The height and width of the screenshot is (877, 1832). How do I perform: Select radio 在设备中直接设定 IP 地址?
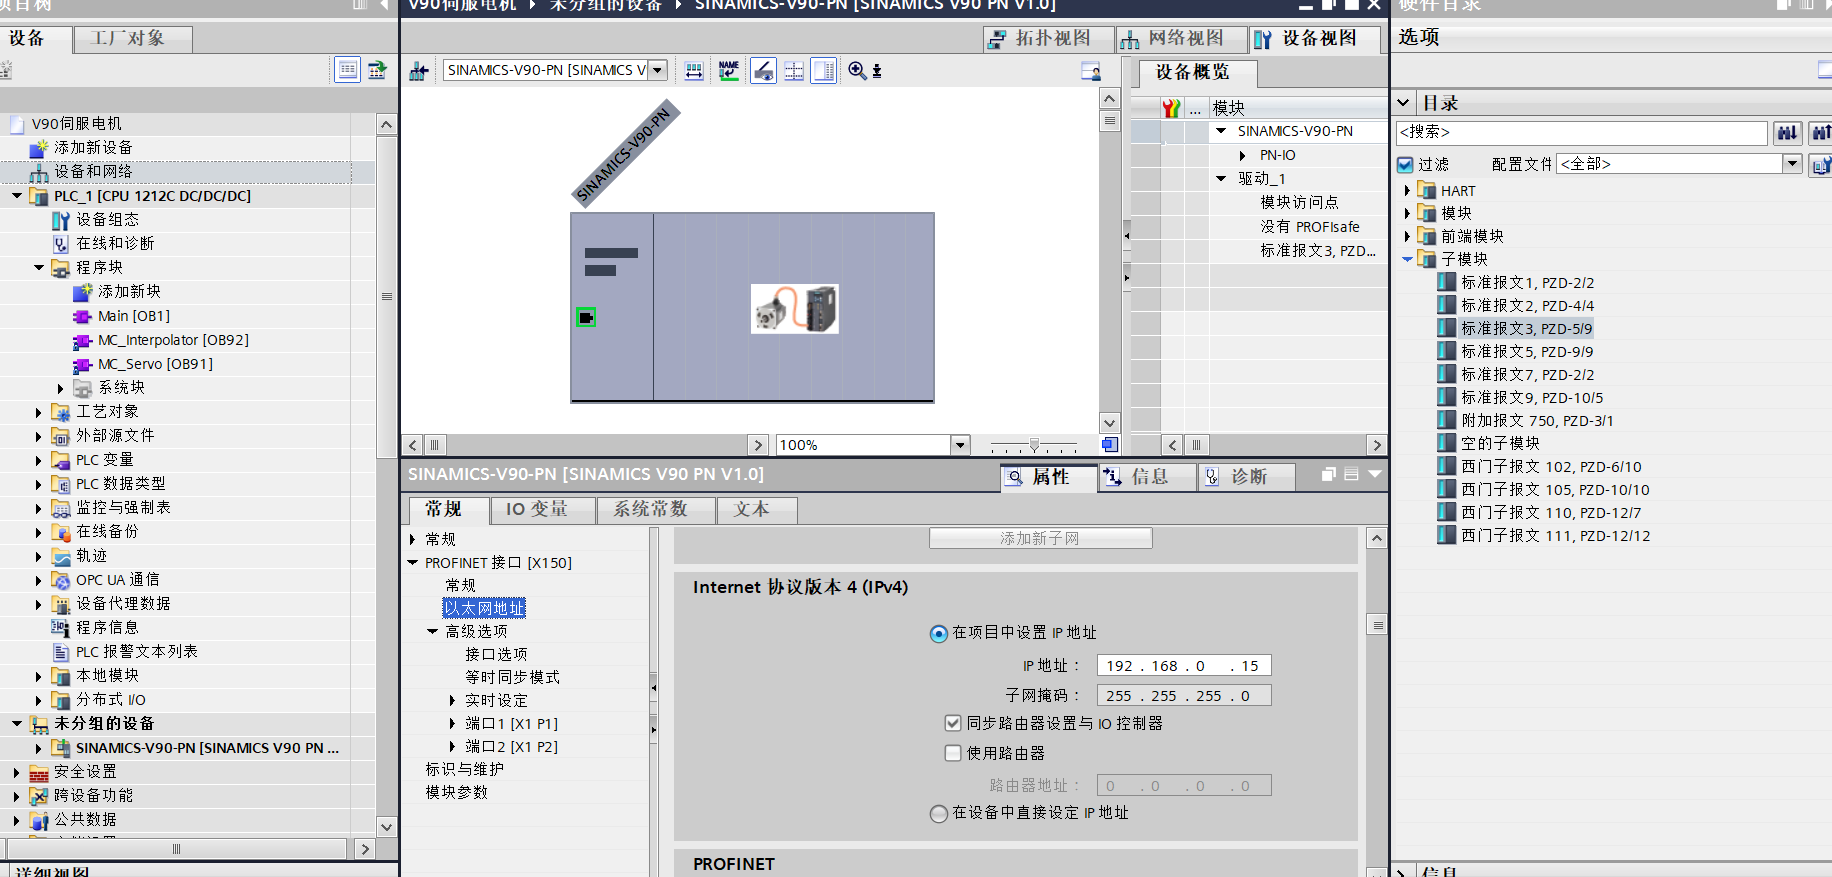pos(938,814)
